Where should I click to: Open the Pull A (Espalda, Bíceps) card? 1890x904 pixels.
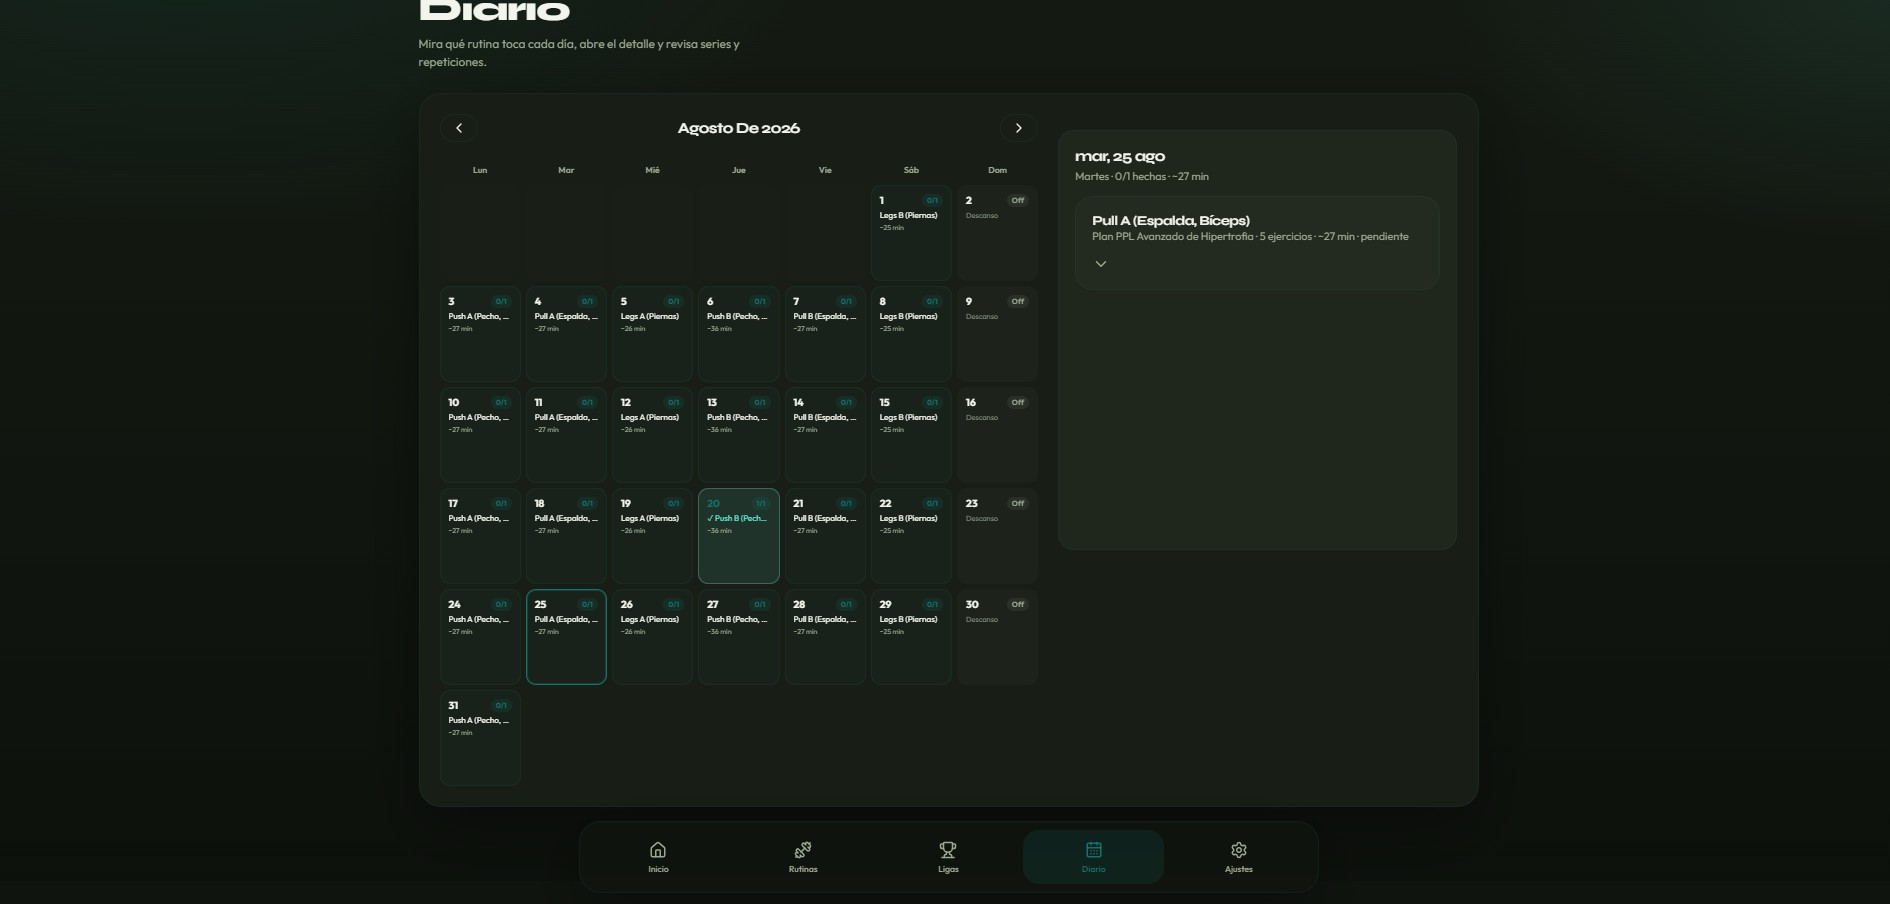pyautogui.click(x=1257, y=243)
